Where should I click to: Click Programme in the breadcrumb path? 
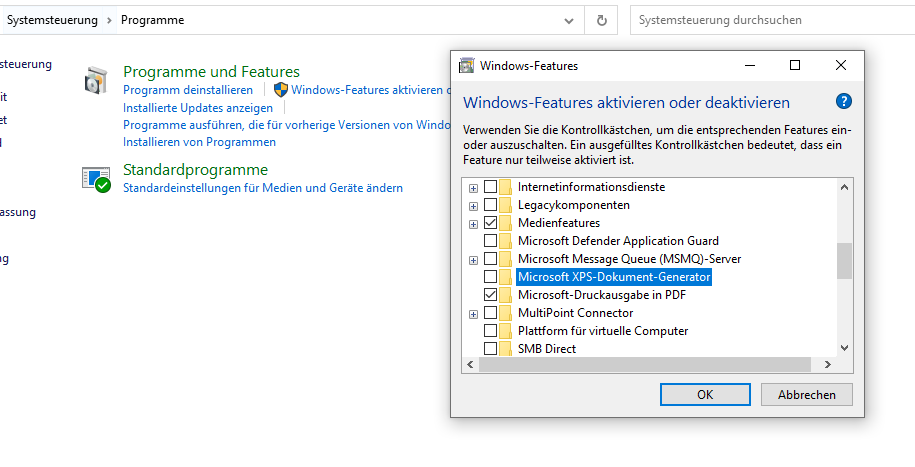point(152,20)
